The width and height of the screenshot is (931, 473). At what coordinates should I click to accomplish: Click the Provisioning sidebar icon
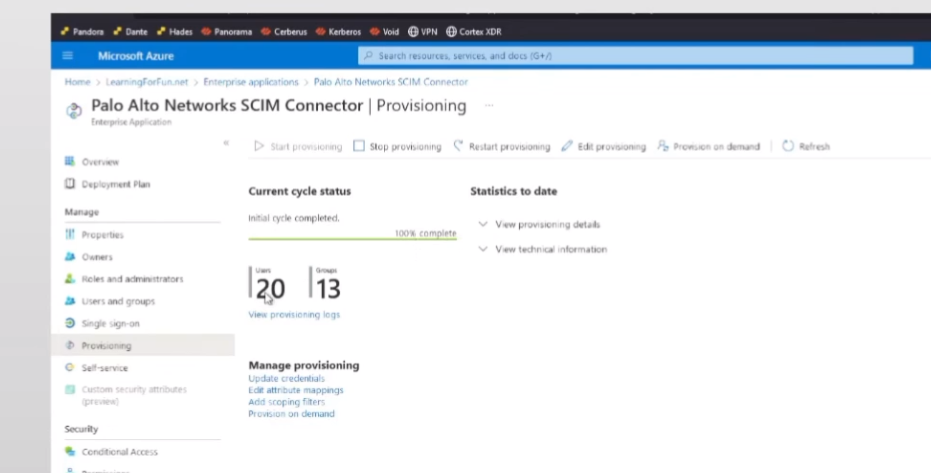(70, 345)
